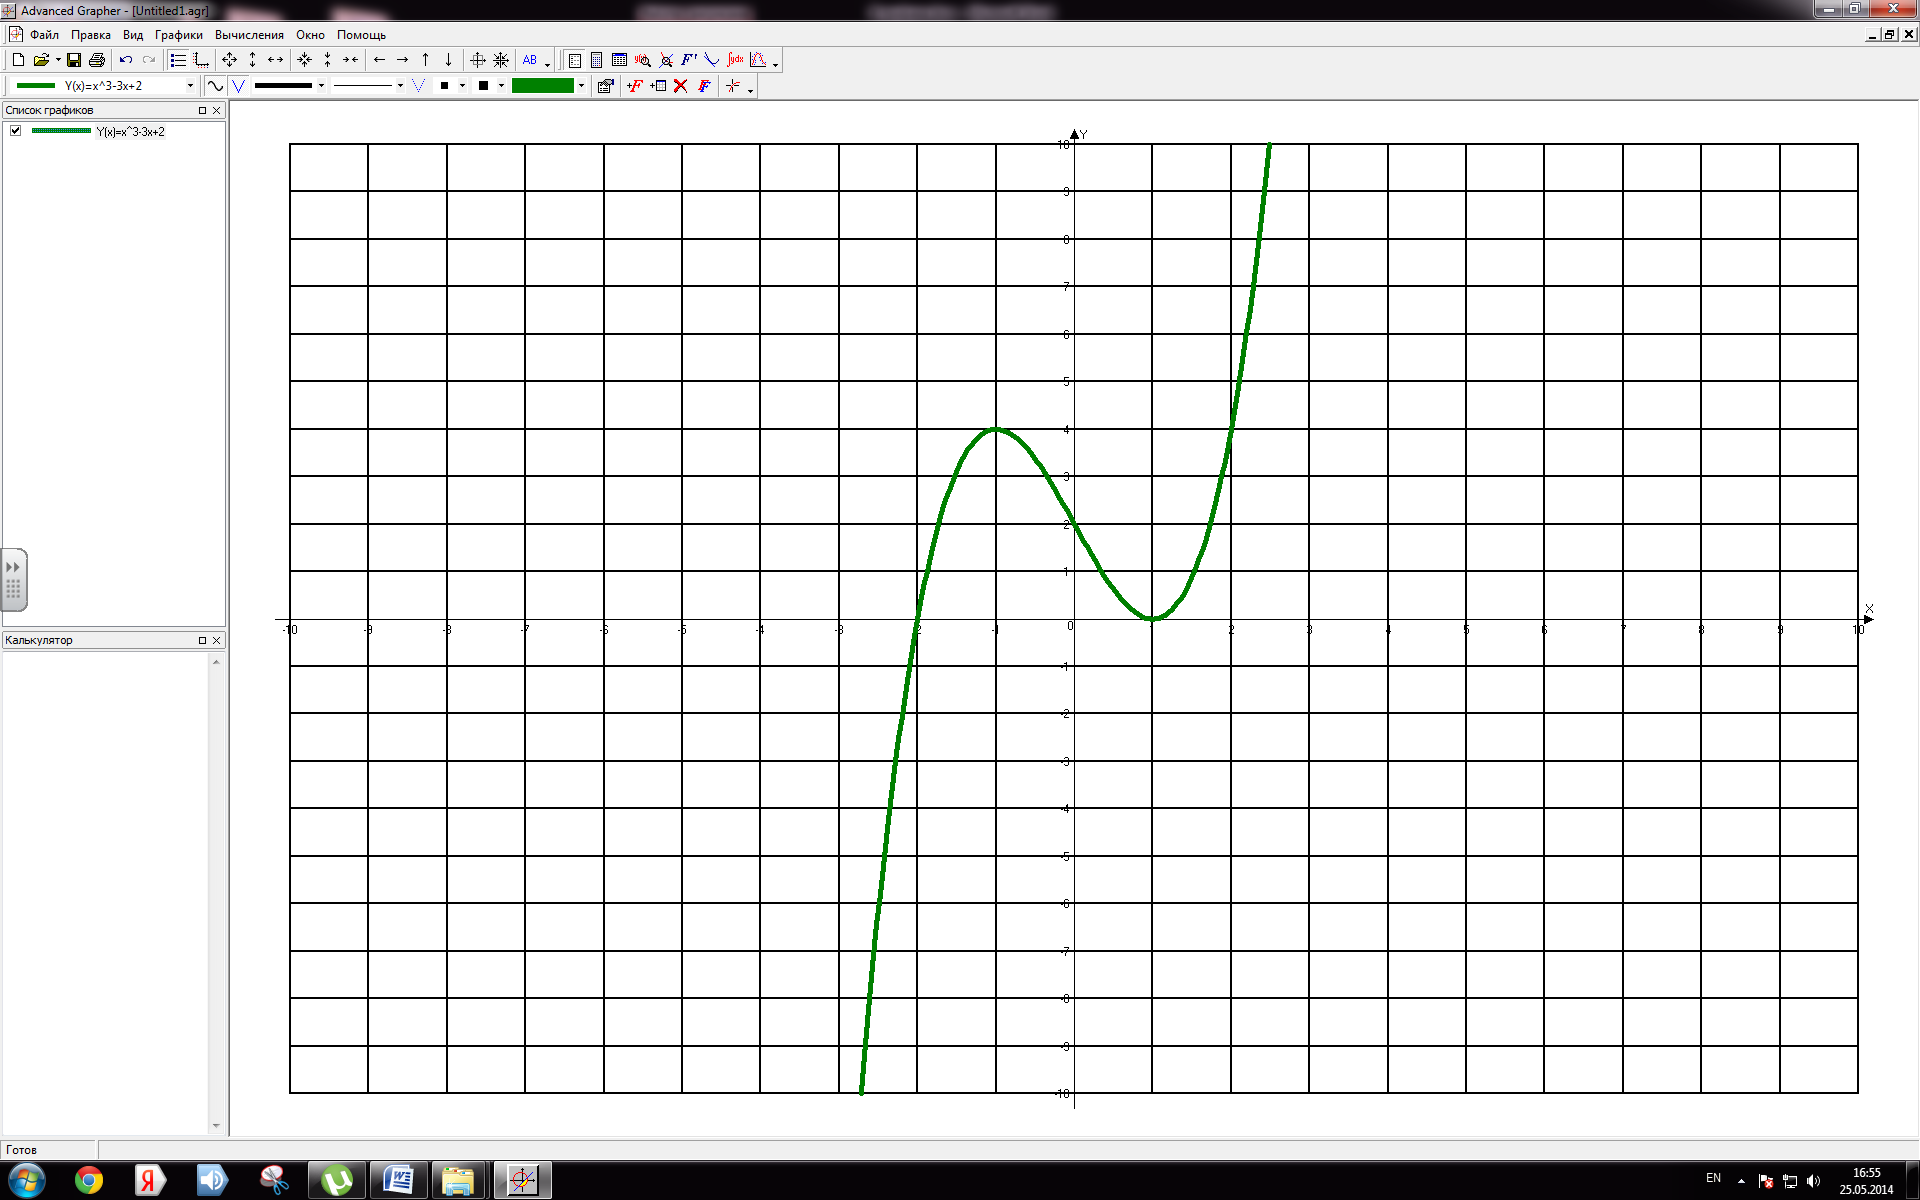
Task: Click the Save file toolbar icon
Action: coord(74,60)
